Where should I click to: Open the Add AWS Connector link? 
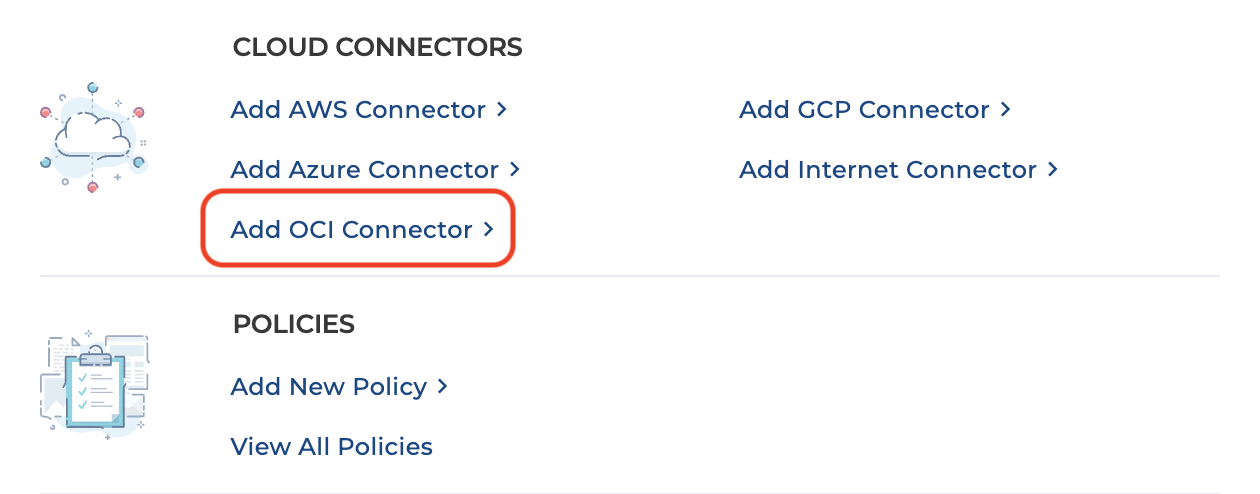(358, 110)
